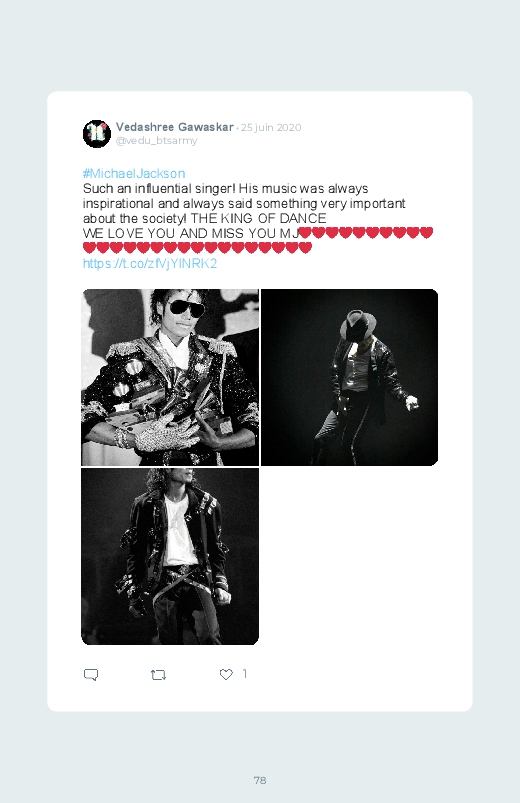Click the second row of red heart emojis
The height and width of the screenshot is (803, 520).
(197, 248)
